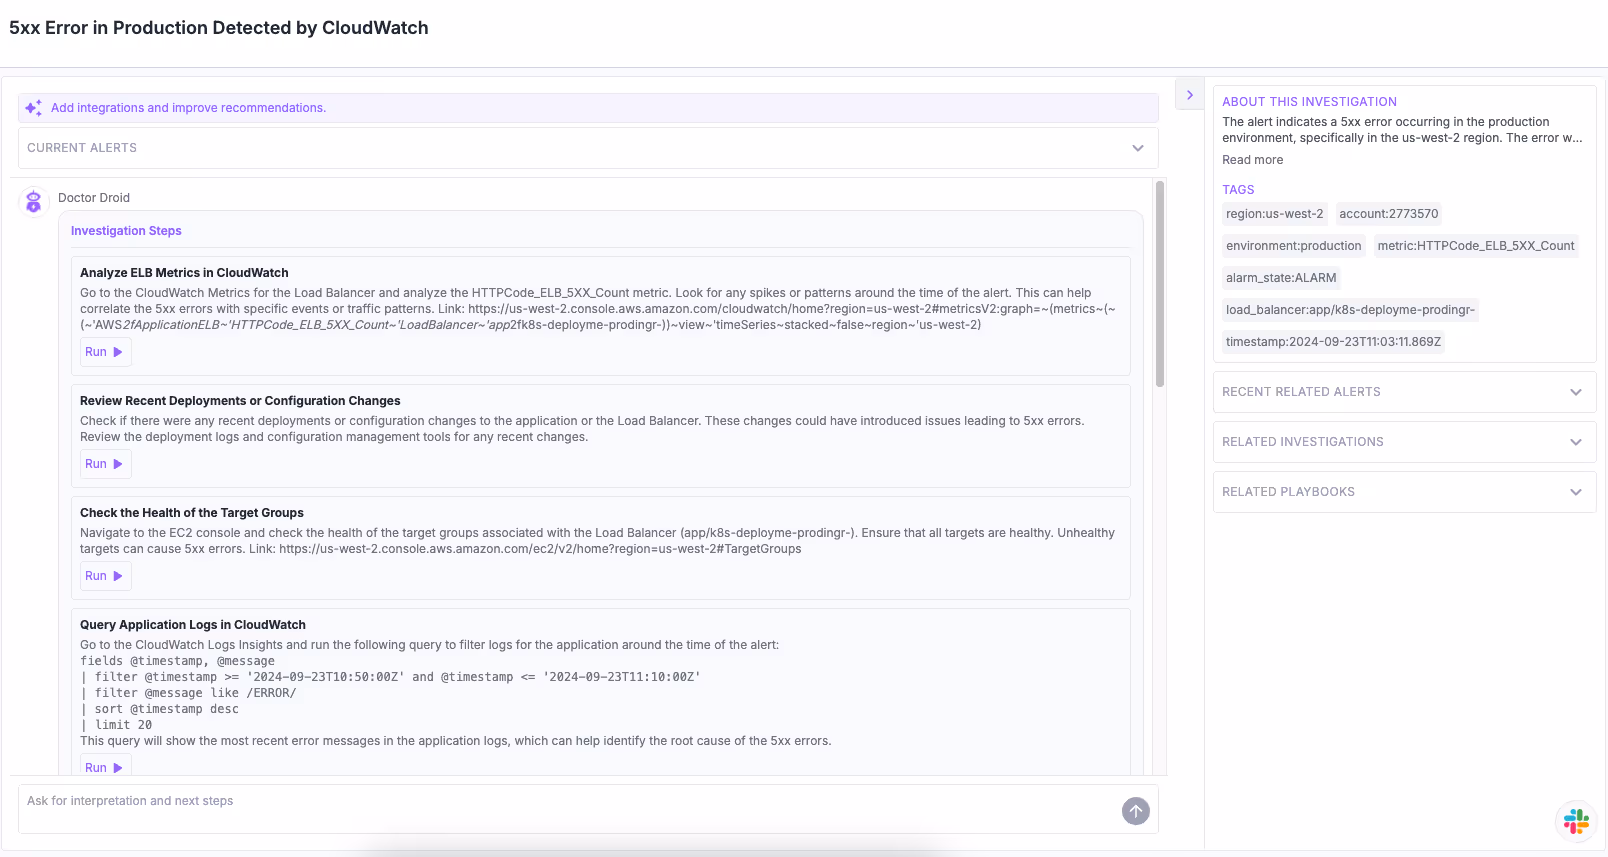This screenshot has height=857, width=1608.
Task: Select the load_balancer:app/k8s-deployme-prodingr- tag
Action: pos(1350,310)
